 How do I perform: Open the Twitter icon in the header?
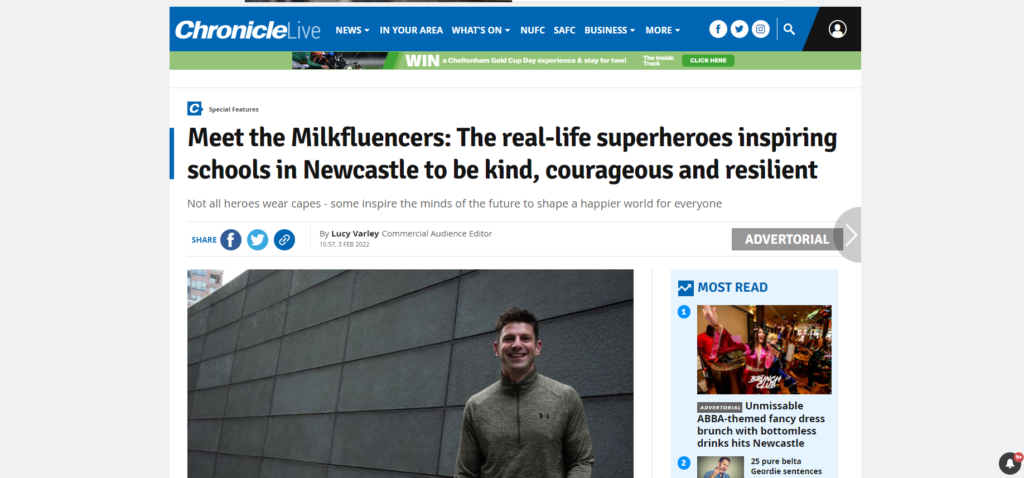(x=739, y=29)
